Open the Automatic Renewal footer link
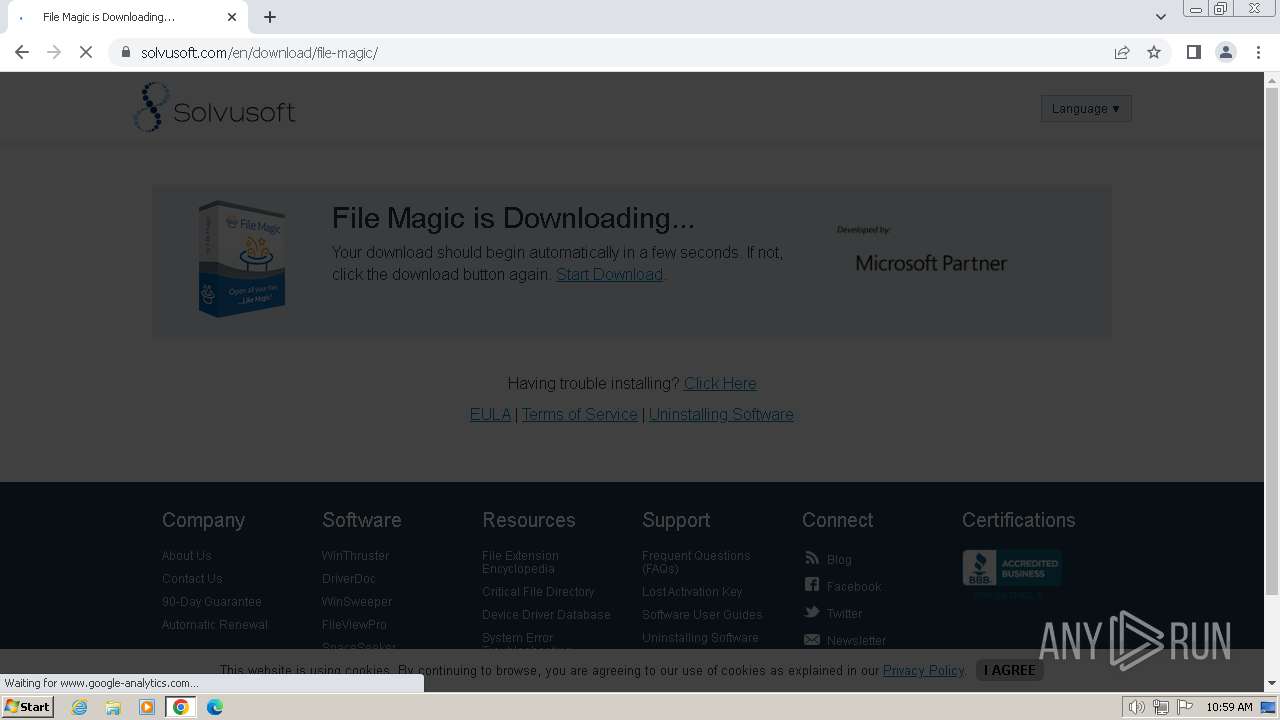The width and height of the screenshot is (1280, 720). pos(215,625)
